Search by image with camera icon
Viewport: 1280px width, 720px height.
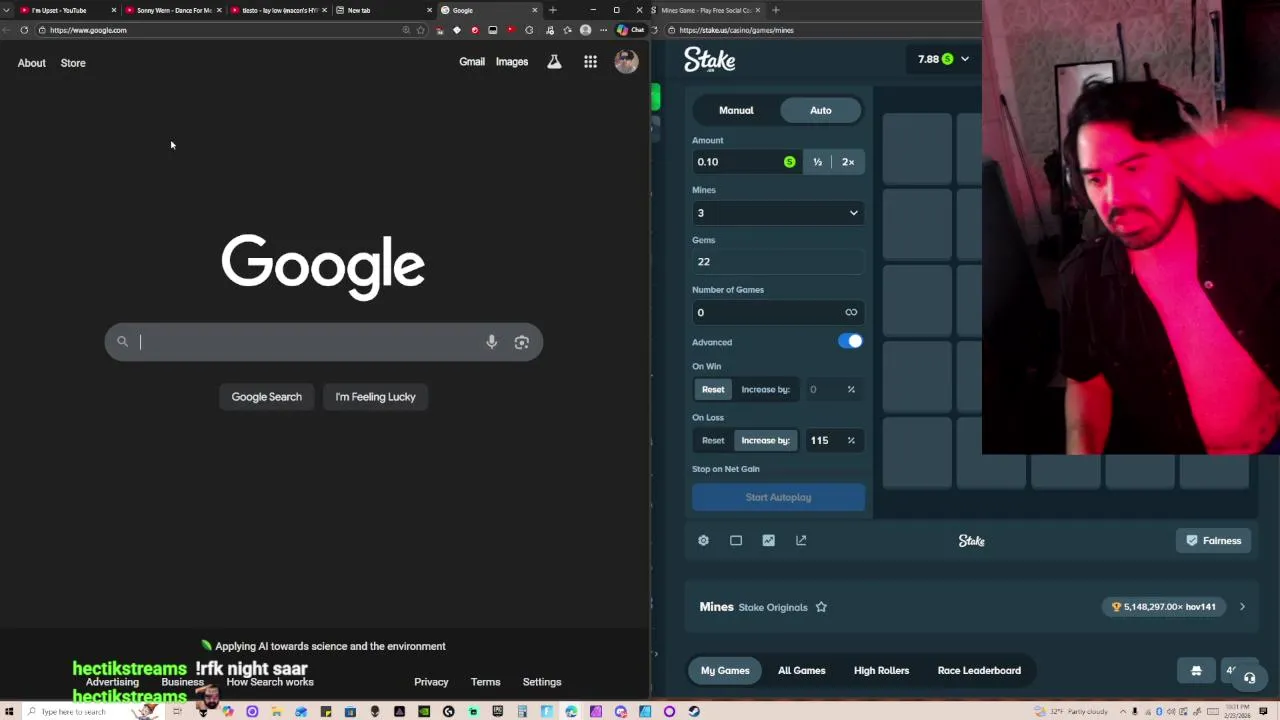[x=521, y=342]
